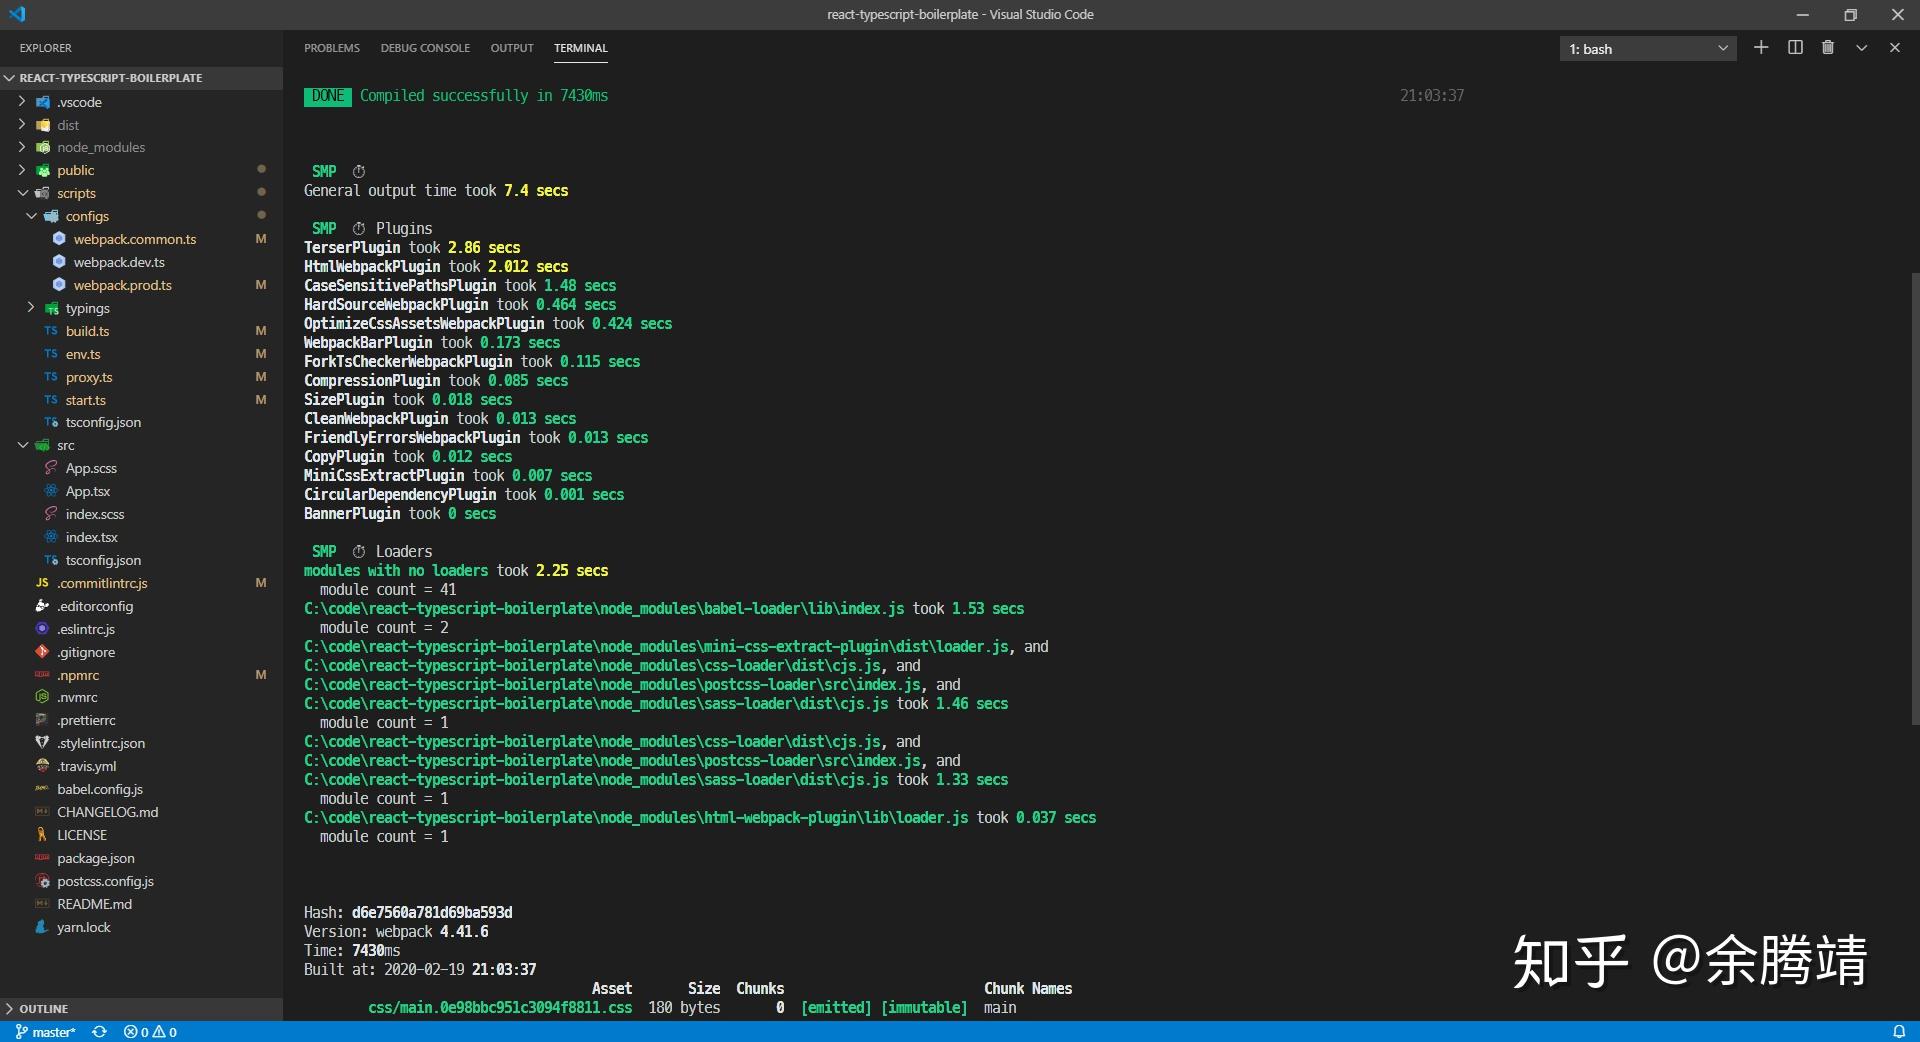Image resolution: width=1920 pixels, height=1042 pixels.
Task: Expand the OUTLINE section
Action: pyautogui.click(x=44, y=1009)
